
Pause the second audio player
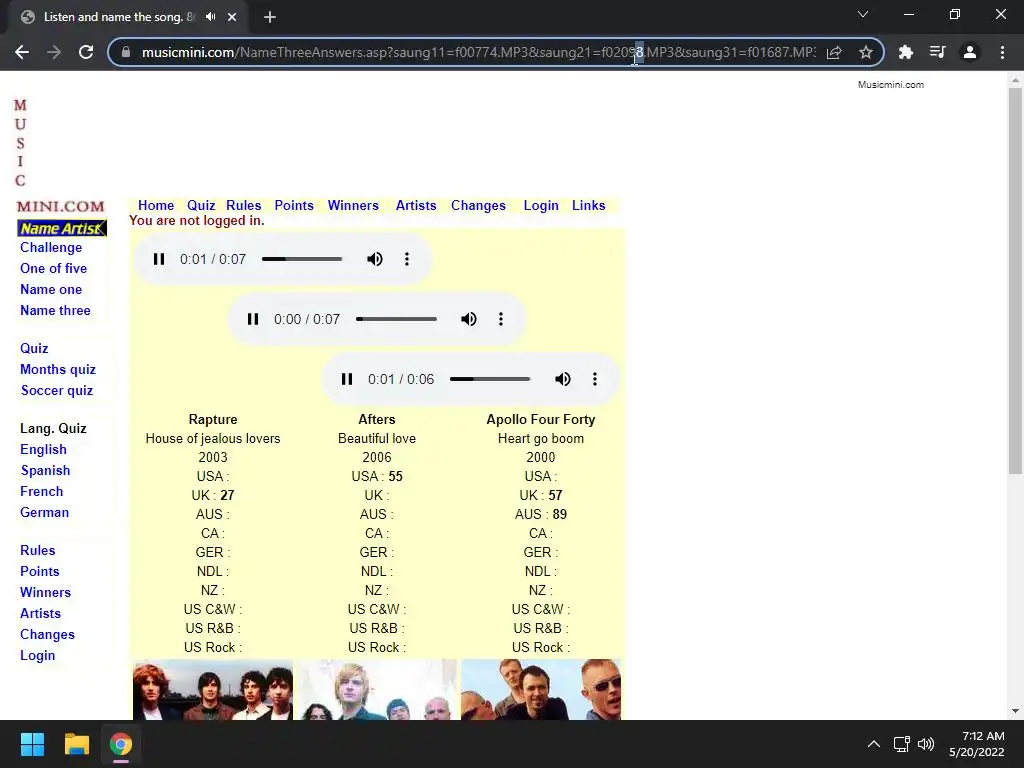click(x=253, y=319)
